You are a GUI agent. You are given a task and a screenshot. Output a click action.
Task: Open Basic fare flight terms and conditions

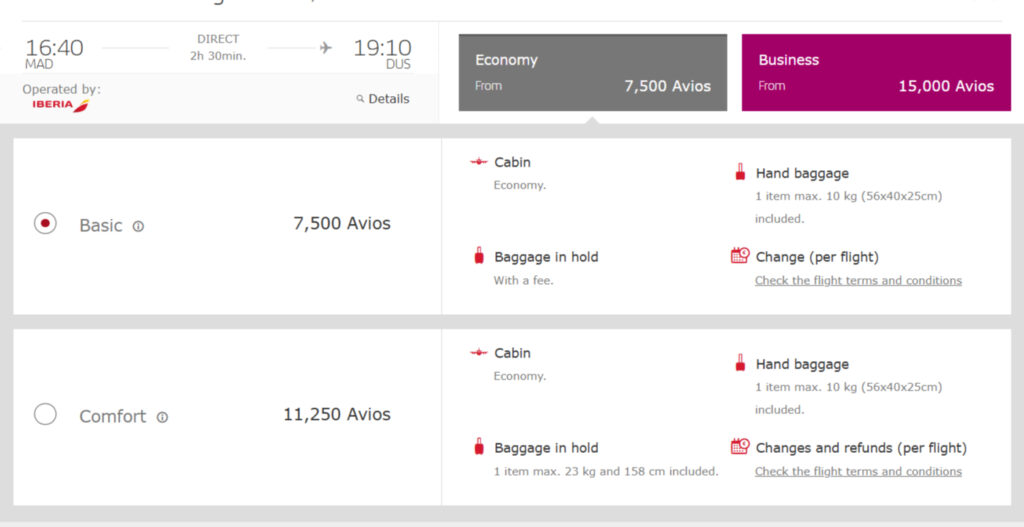tap(858, 281)
